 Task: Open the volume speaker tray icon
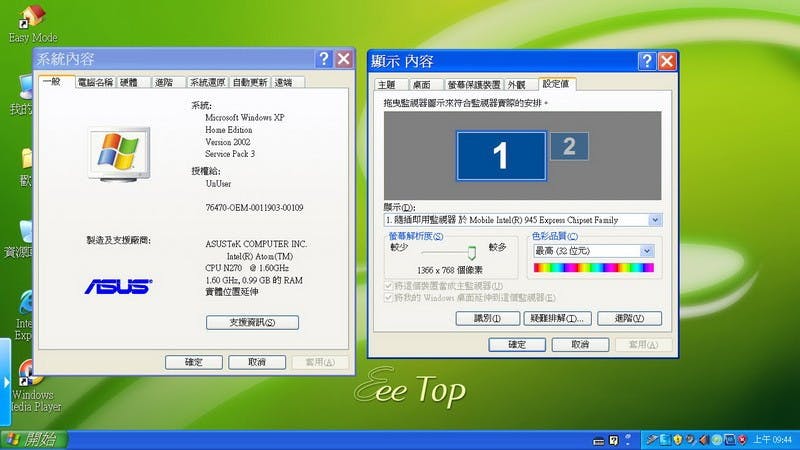tap(704, 439)
